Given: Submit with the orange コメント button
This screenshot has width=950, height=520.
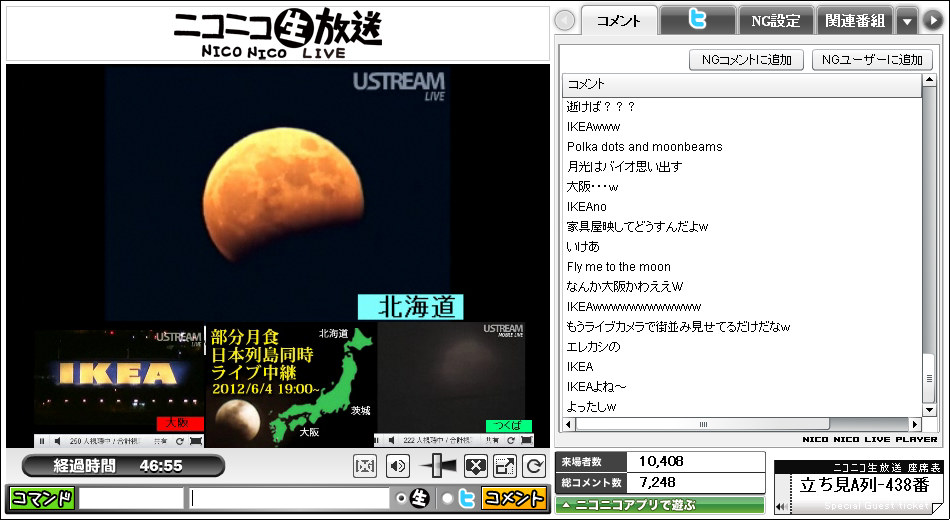Looking at the screenshot, I should [514, 498].
